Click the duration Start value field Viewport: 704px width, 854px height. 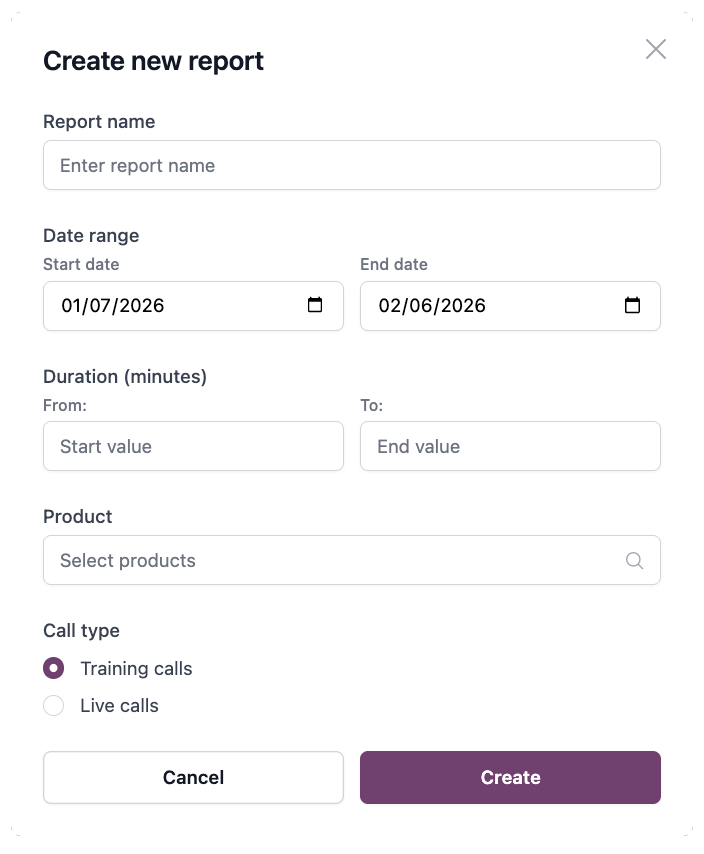click(x=193, y=446)
